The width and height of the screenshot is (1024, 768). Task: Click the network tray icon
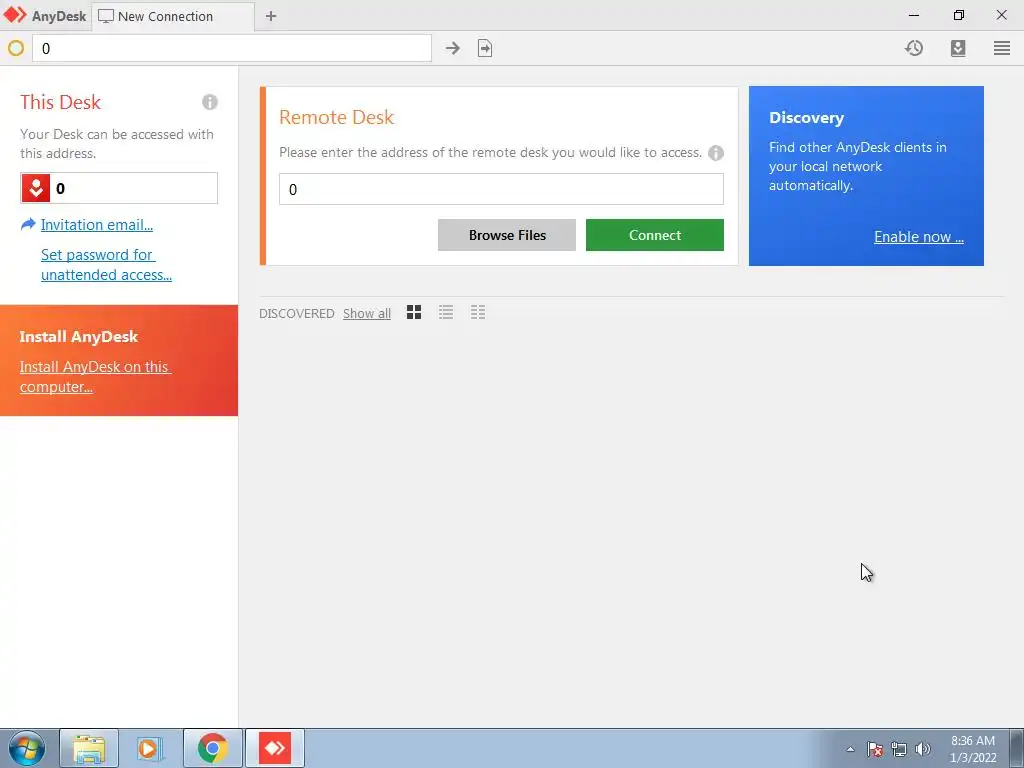click(x=899, y=749)
